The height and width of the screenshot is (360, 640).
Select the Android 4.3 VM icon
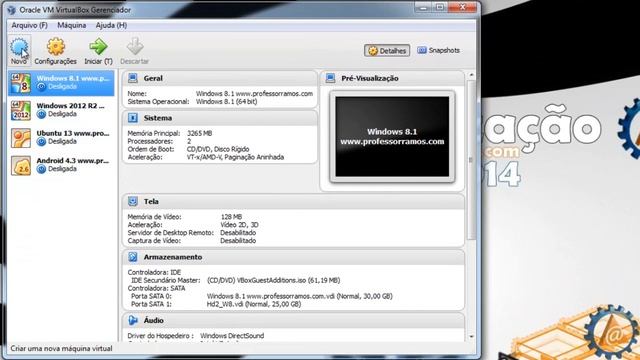(20, 165)
